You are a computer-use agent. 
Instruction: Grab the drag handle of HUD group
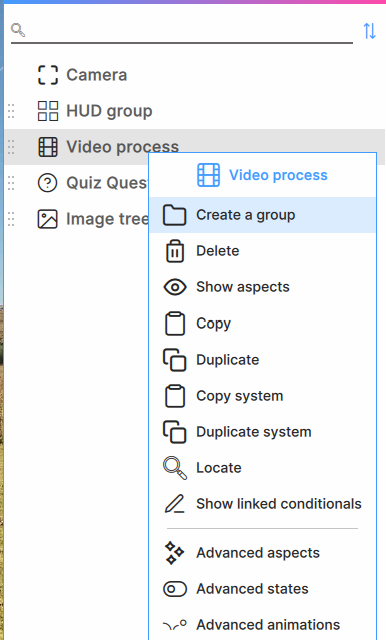click(11, 111)
